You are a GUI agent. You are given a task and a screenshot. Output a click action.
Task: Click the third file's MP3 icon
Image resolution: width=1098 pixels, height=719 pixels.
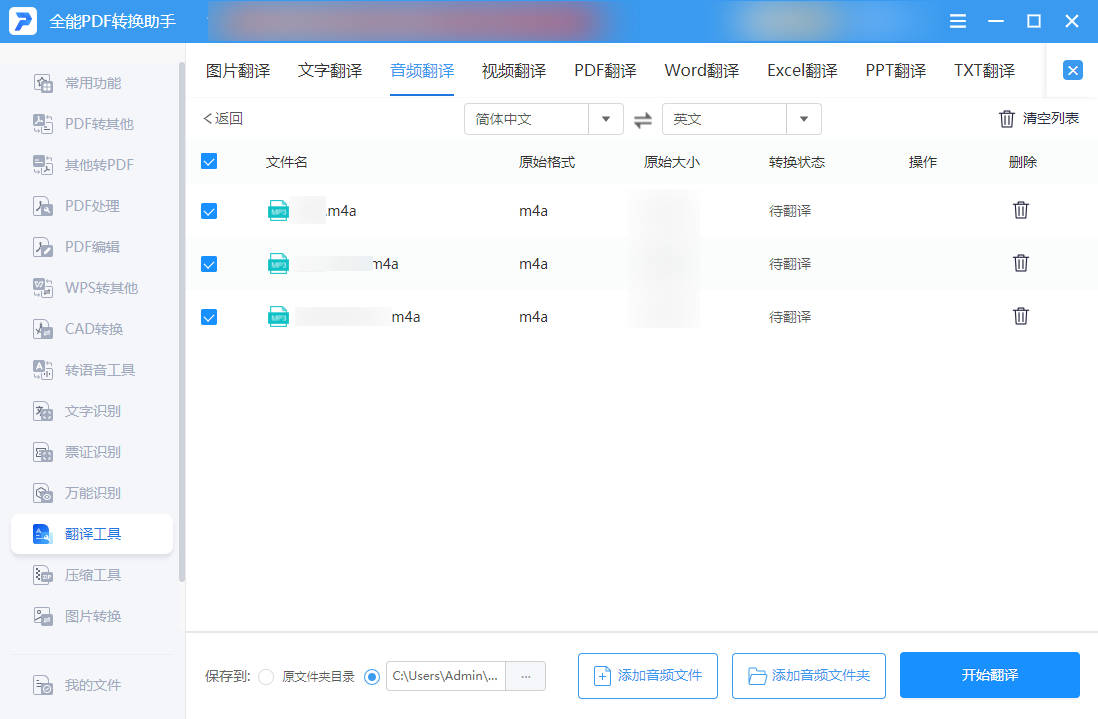(x=278, y=316)
